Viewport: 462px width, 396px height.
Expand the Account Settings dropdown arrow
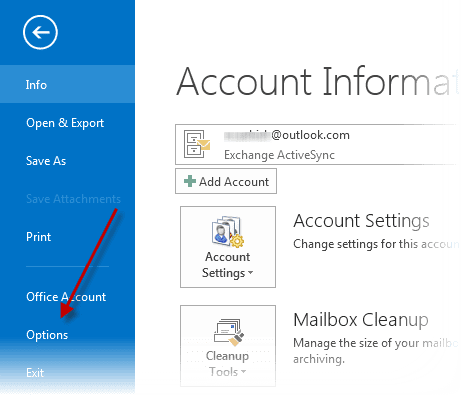tap(251, 273)
